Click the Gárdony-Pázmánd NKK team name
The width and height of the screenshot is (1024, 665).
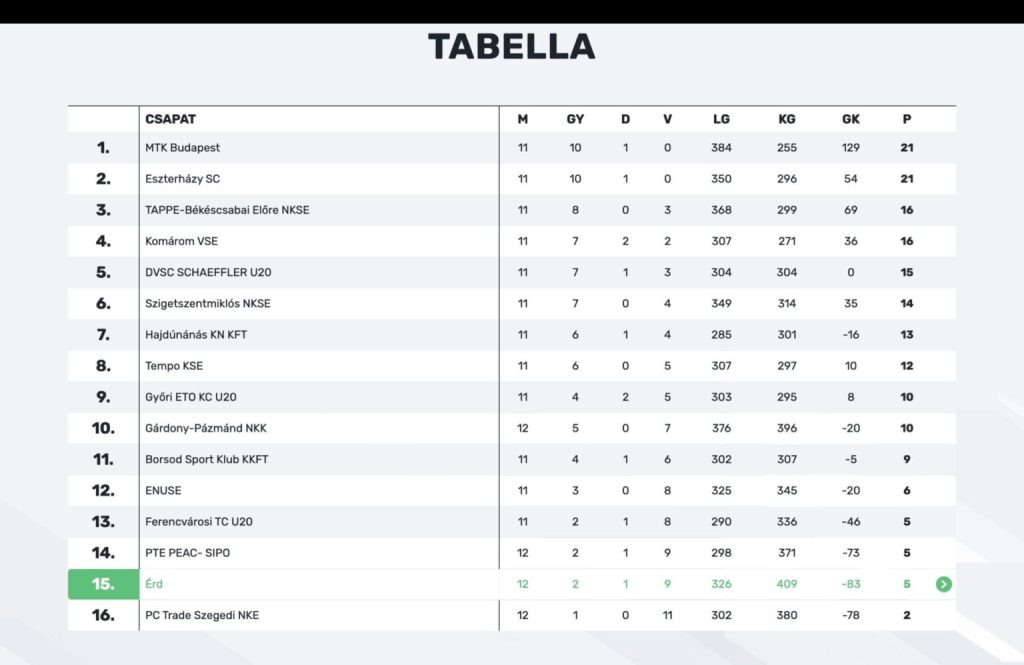click(206, 428)
